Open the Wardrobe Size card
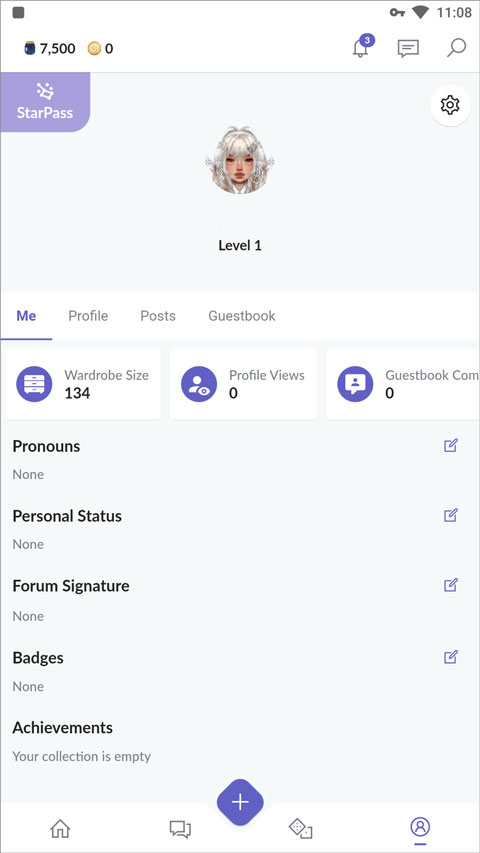 click(83, 384)
